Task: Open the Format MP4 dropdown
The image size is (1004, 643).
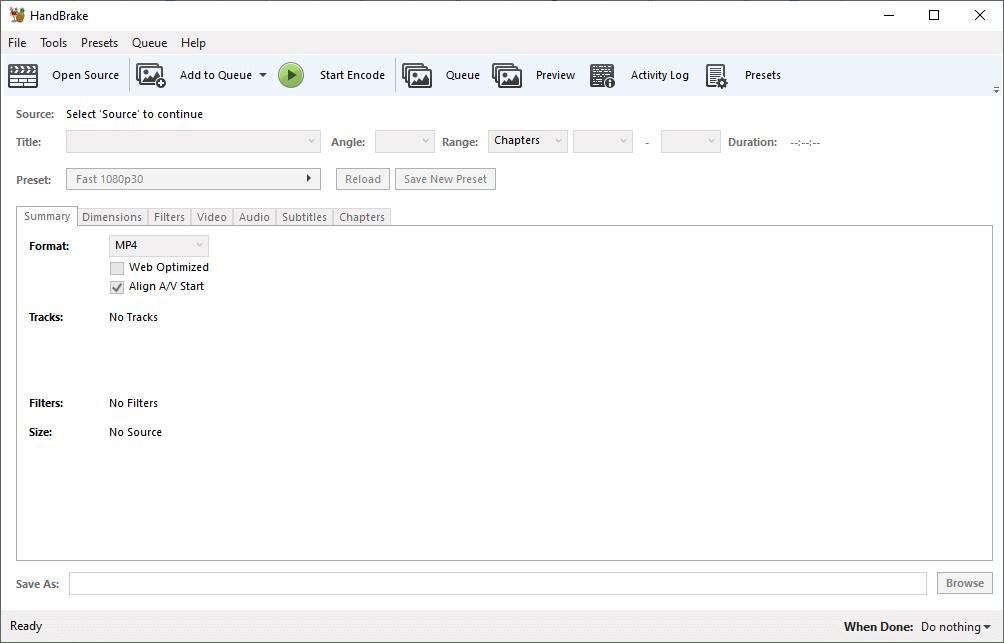Action: 158,245
